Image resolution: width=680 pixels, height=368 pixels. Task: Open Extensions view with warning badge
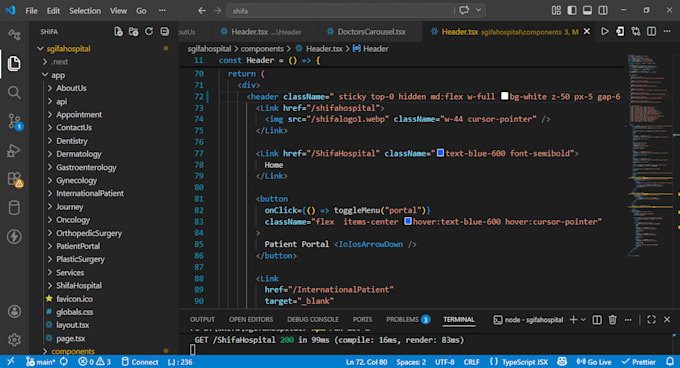[15, 179]
